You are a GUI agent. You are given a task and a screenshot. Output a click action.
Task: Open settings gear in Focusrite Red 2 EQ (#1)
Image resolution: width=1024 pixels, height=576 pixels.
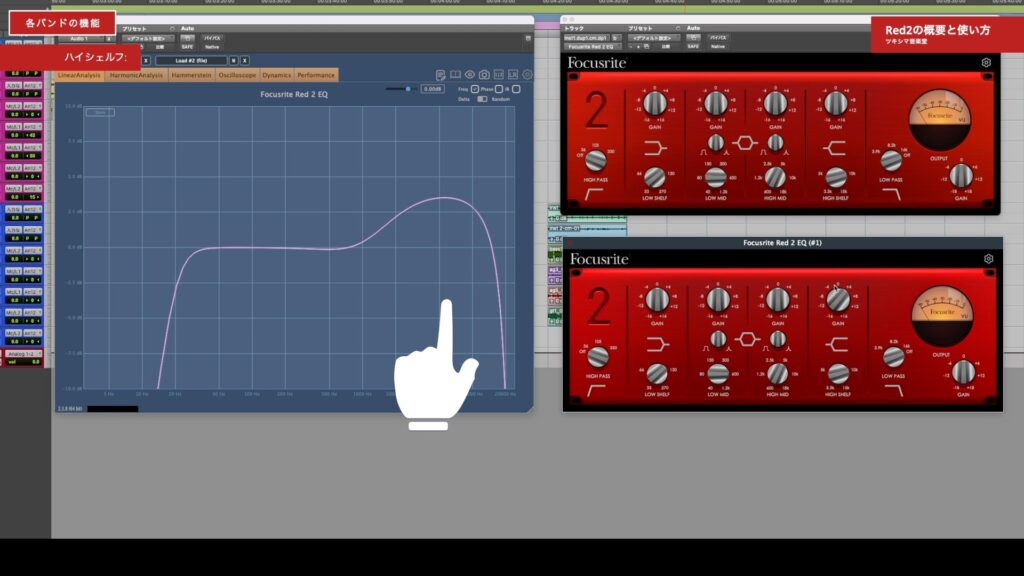[989, 259]
